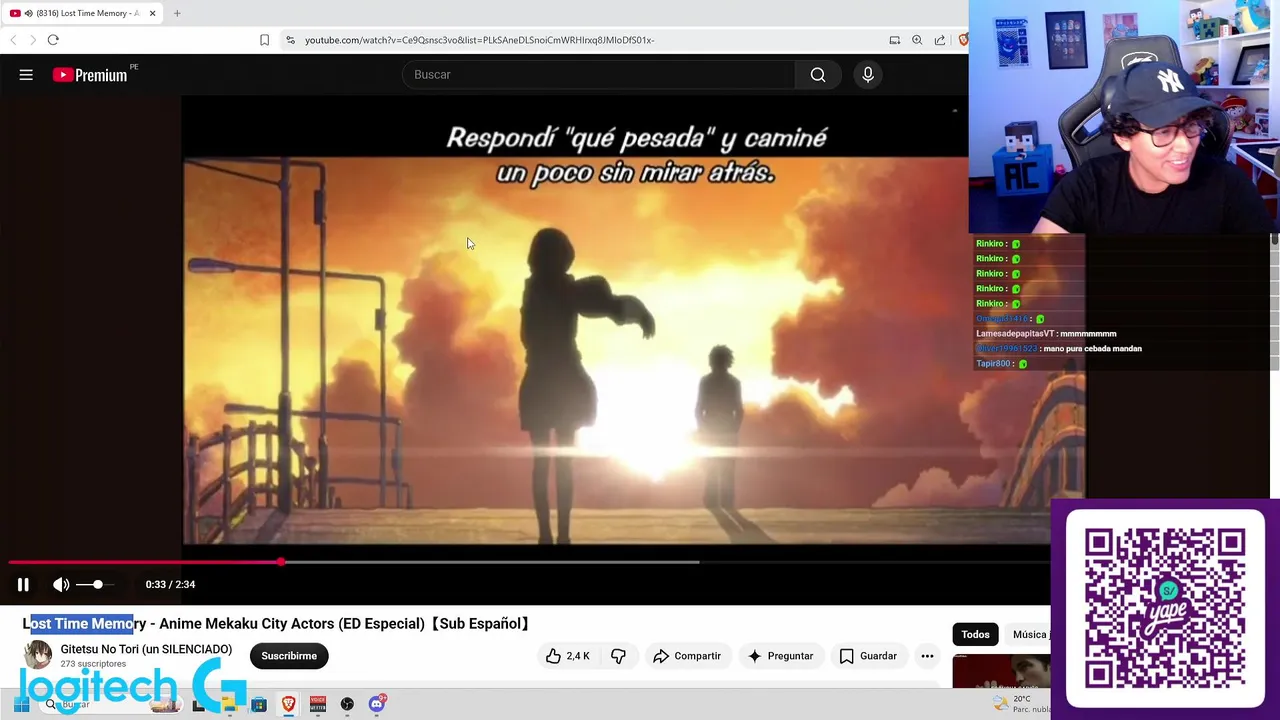Click the 273 suscriptores text
Image resolution: width=1280 pixels, height=720 pixels.
click(x=93, y=664)
